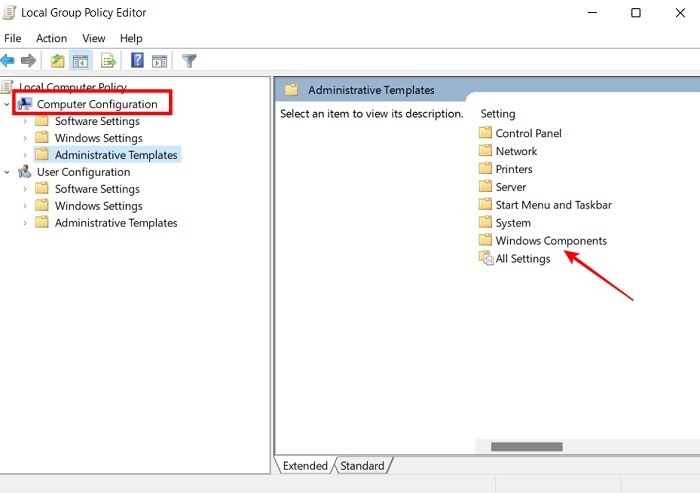Click the Printers folder icon
The width and height of the screenshot is (700, 493).
[485, 168]
